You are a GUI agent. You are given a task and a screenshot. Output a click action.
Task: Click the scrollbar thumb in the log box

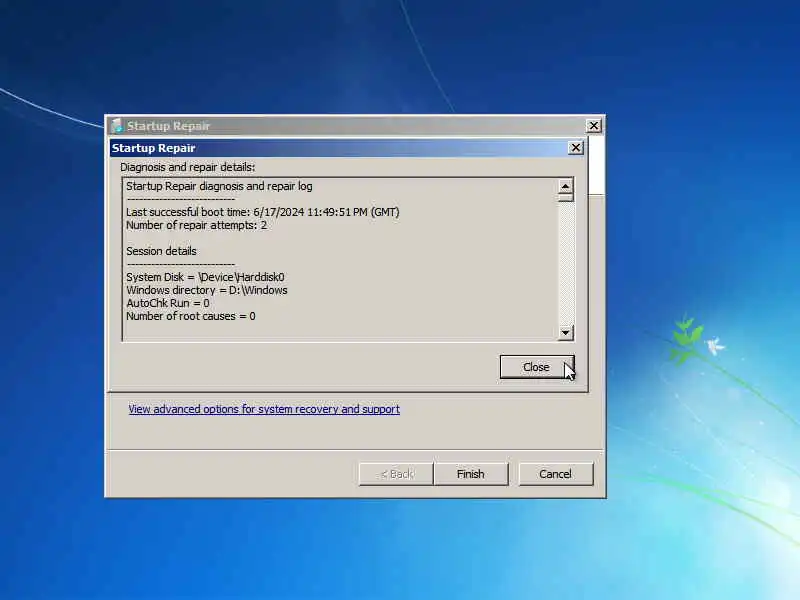click(x=565, y=197)
